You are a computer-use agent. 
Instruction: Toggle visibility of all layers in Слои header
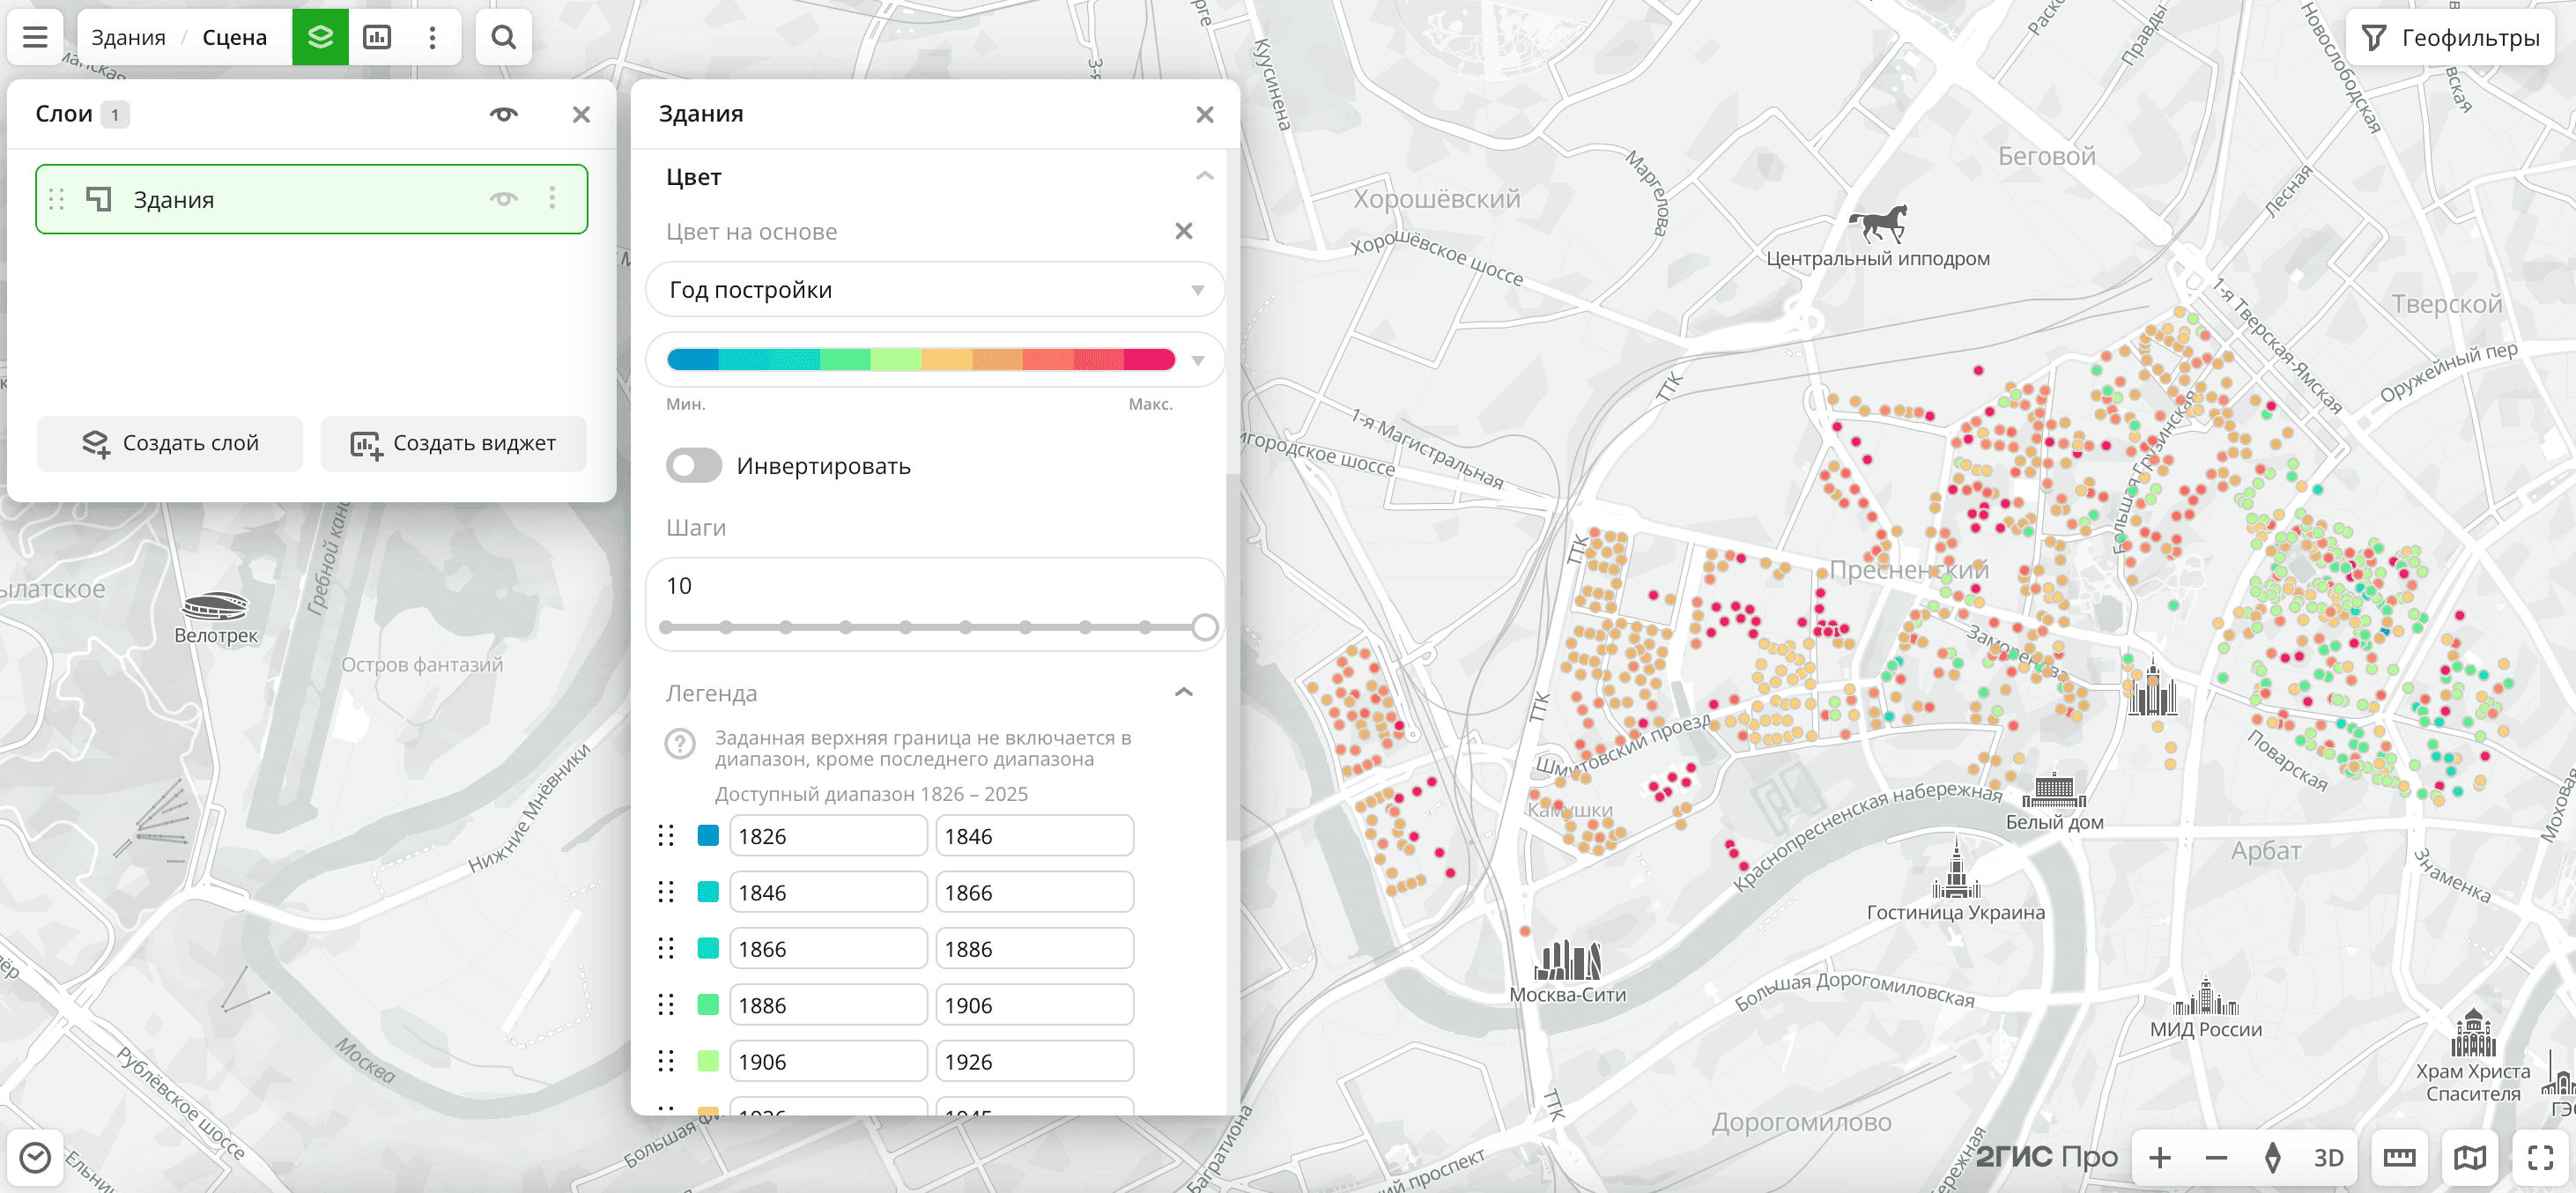503,114
